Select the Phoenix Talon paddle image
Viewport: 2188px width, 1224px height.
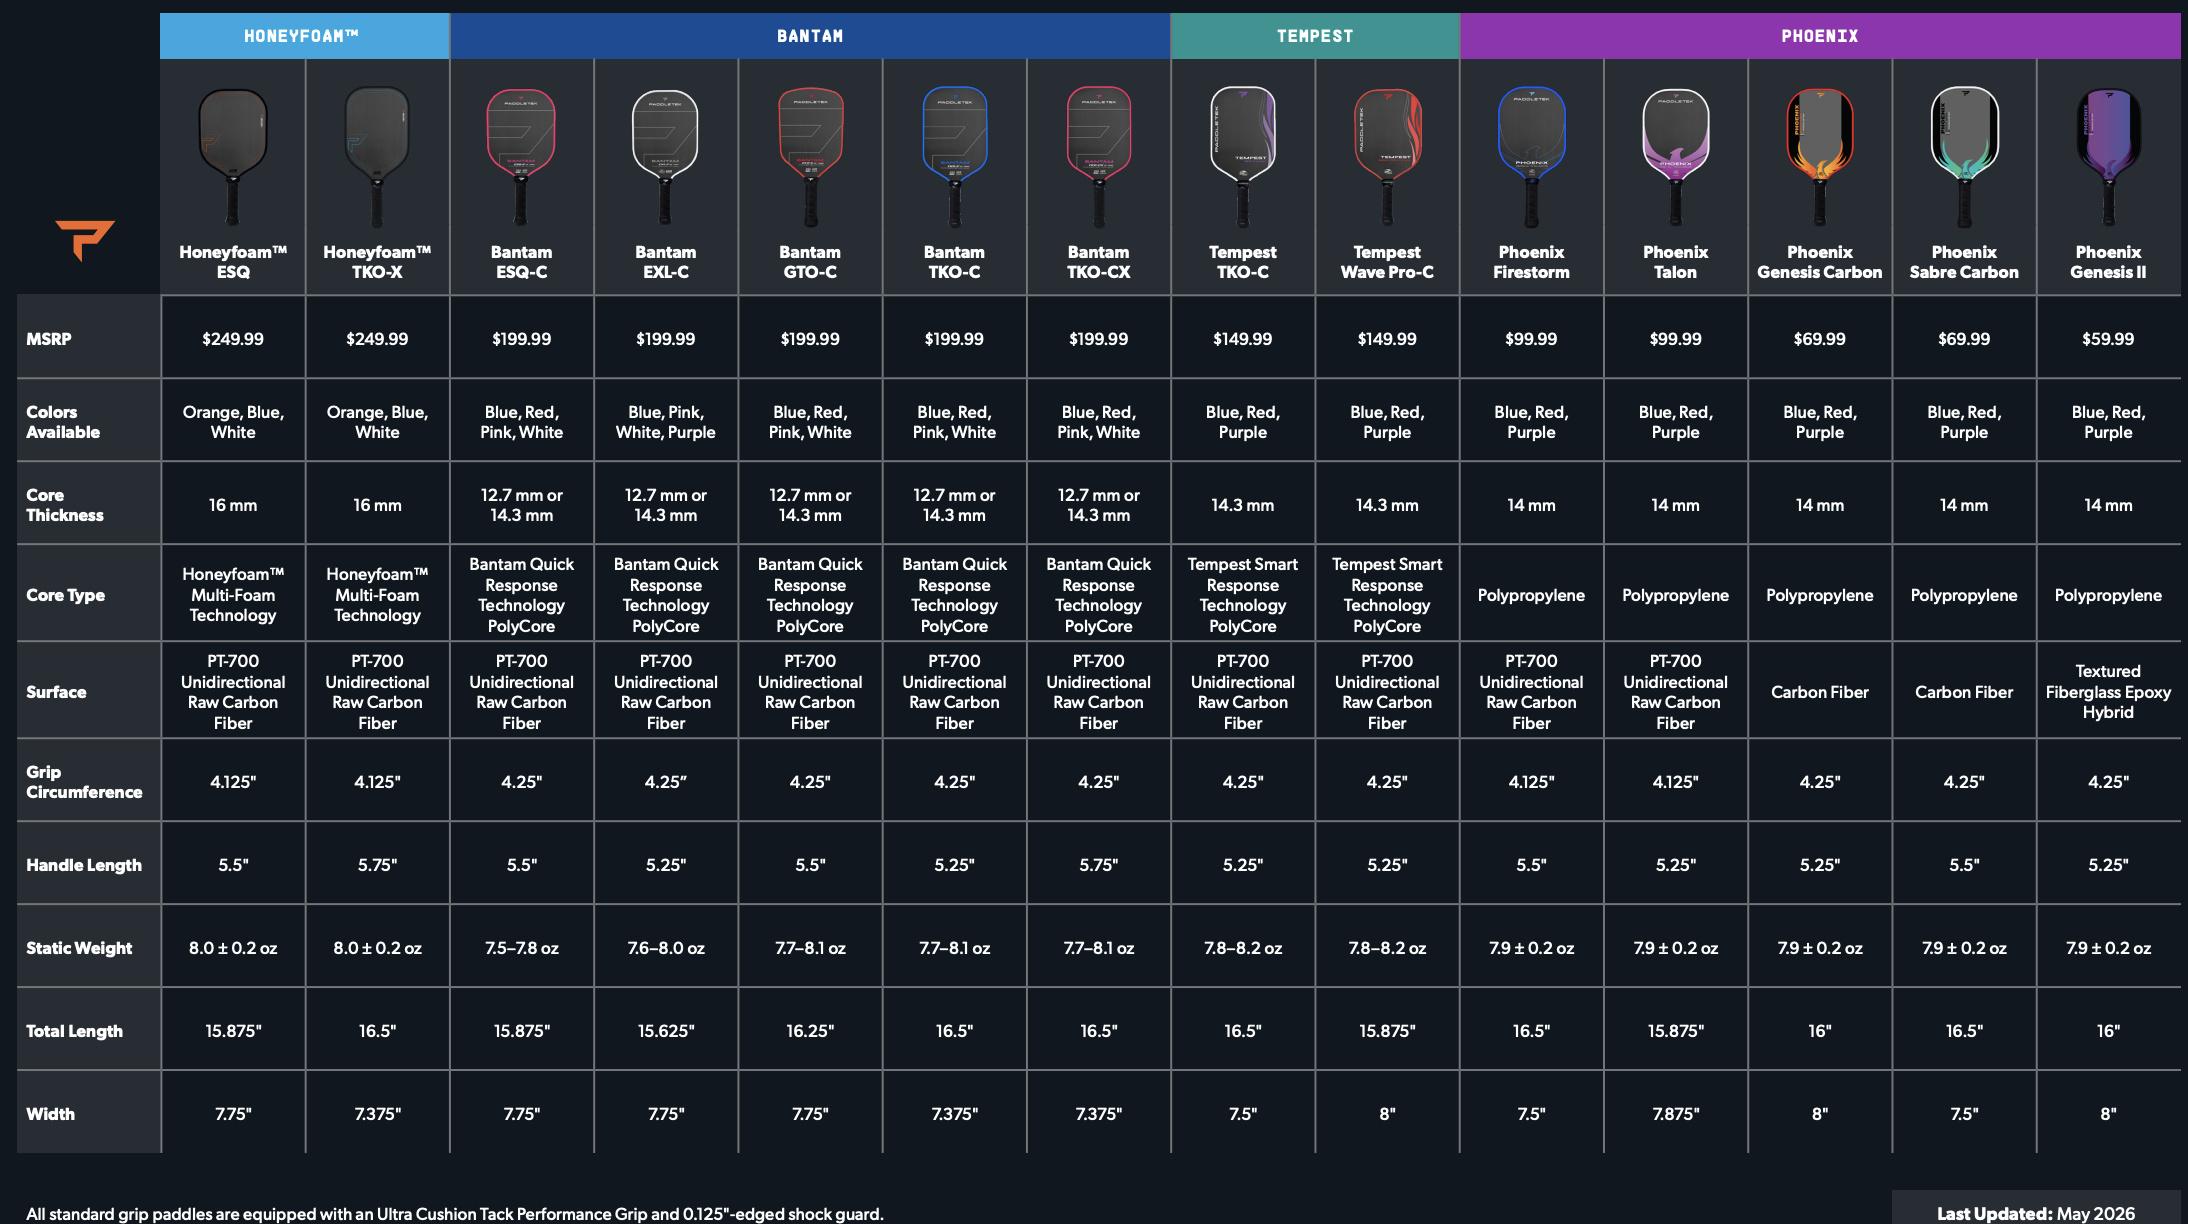1676,156
